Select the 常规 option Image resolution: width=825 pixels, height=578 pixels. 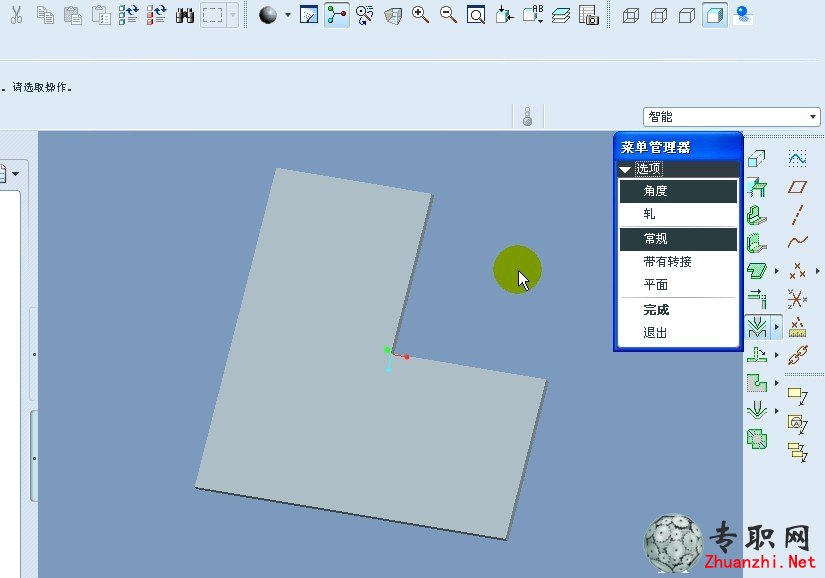click(678, 239)
